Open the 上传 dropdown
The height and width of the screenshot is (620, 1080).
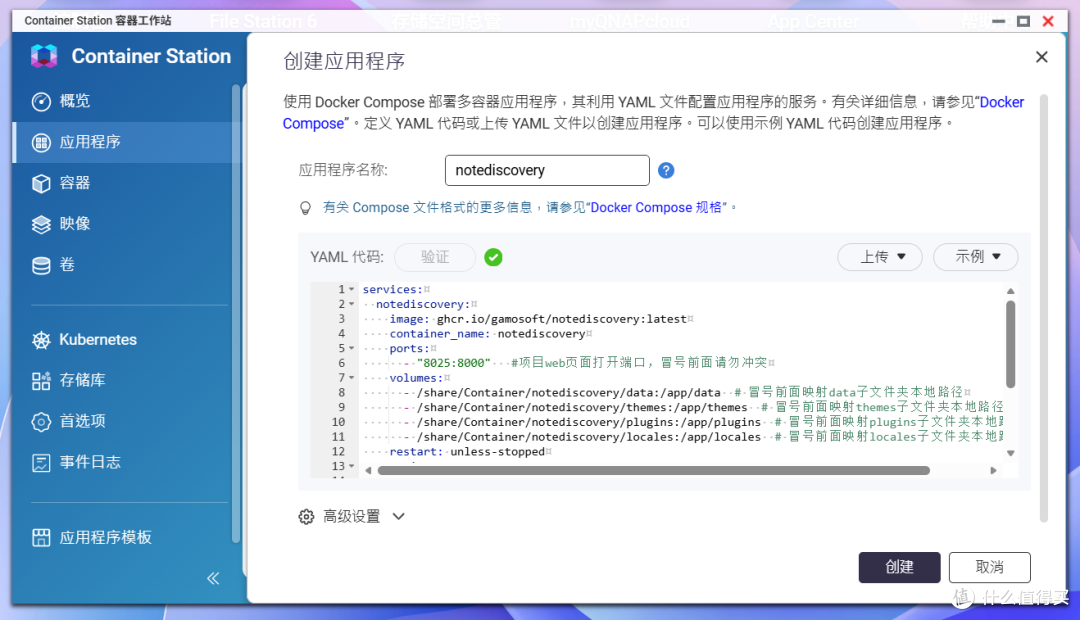[x=880, y=257]
